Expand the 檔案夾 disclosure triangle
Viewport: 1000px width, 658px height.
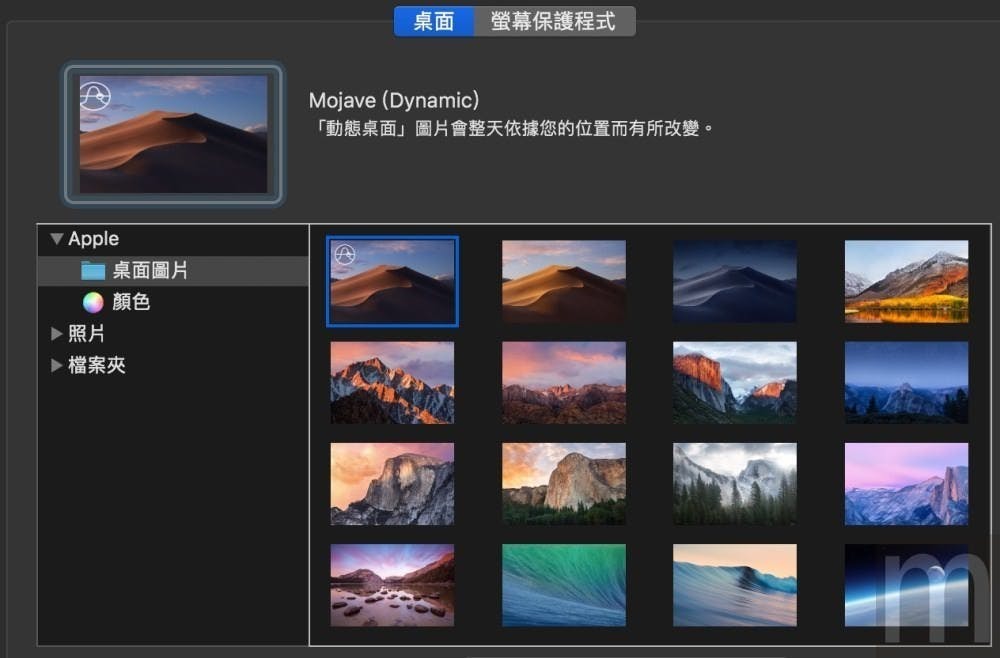pyautogui.click(x=57, y=365)
